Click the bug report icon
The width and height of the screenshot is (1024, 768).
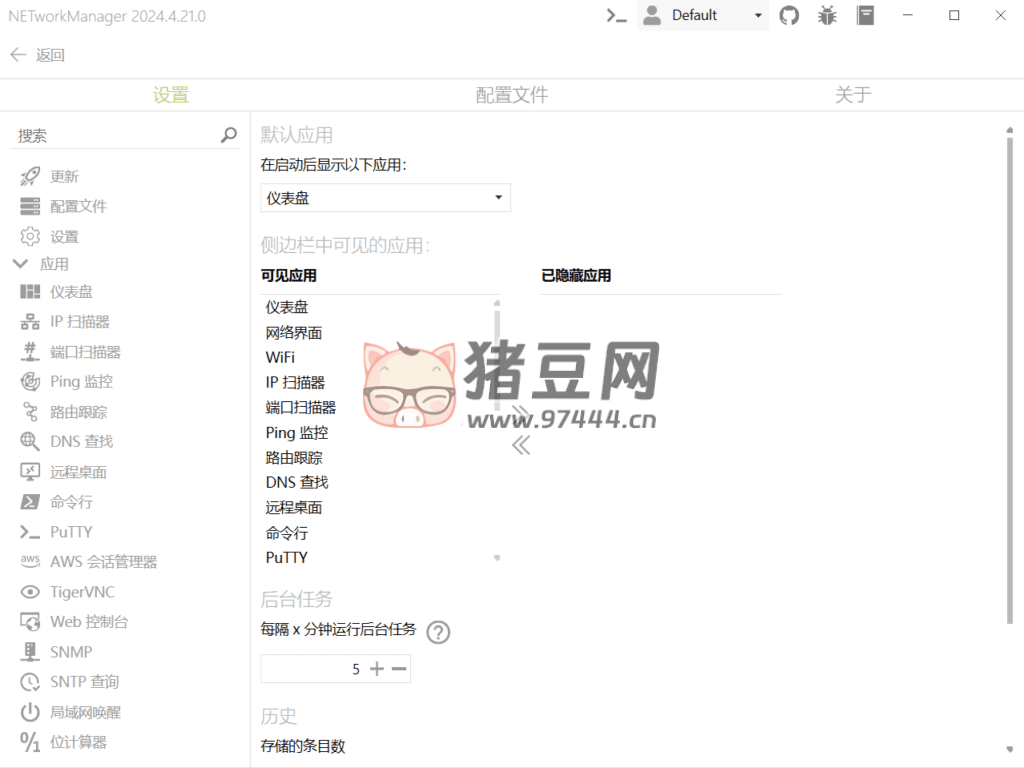click(x=827, y=15)
